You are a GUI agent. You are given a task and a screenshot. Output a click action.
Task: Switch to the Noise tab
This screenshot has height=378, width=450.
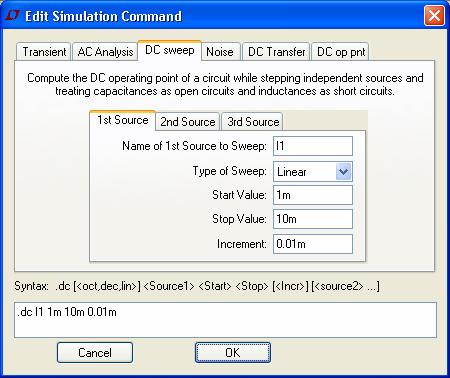[x=220, y=52]
